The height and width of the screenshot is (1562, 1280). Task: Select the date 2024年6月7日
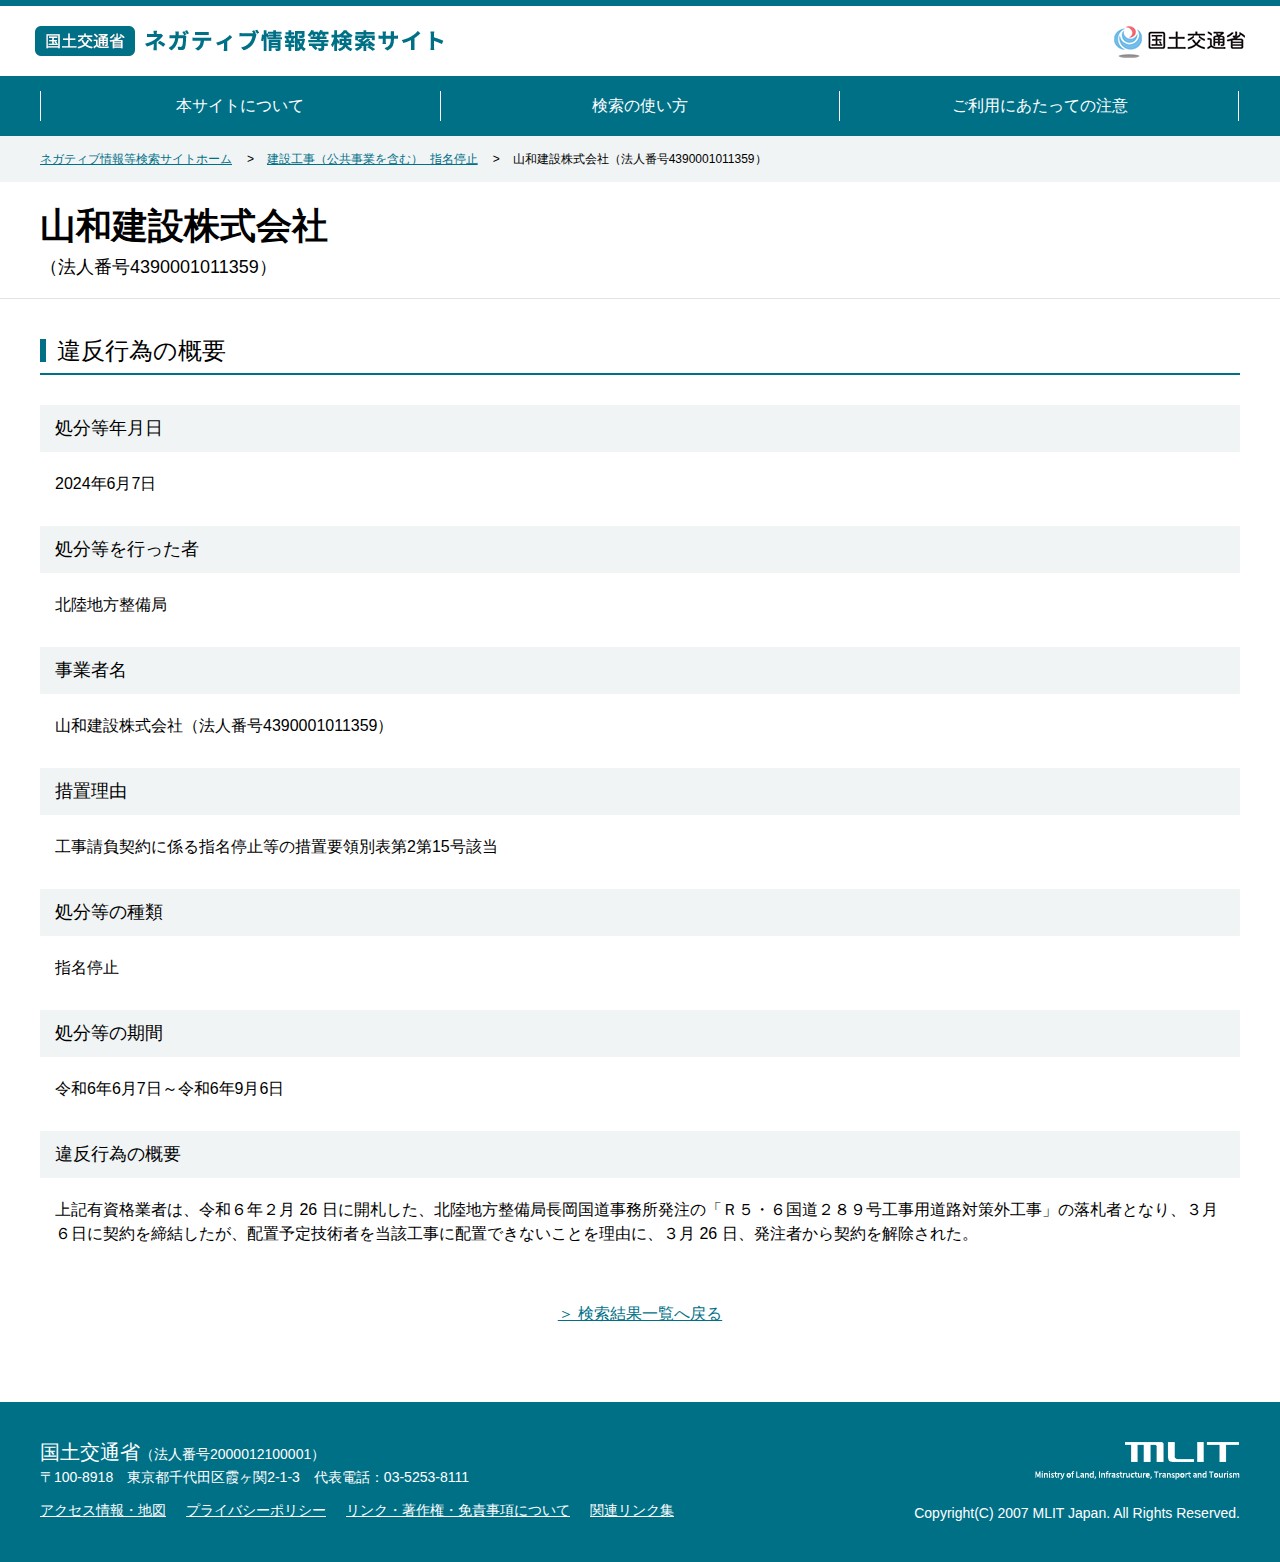click(x=105, y=484)
